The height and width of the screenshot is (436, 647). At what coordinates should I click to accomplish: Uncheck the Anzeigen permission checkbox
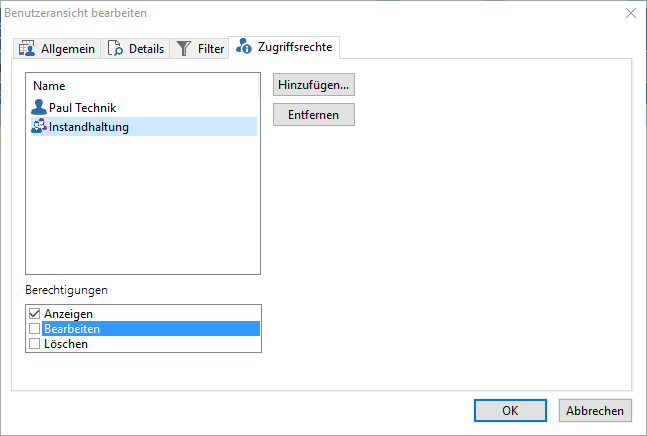[35, 313]
